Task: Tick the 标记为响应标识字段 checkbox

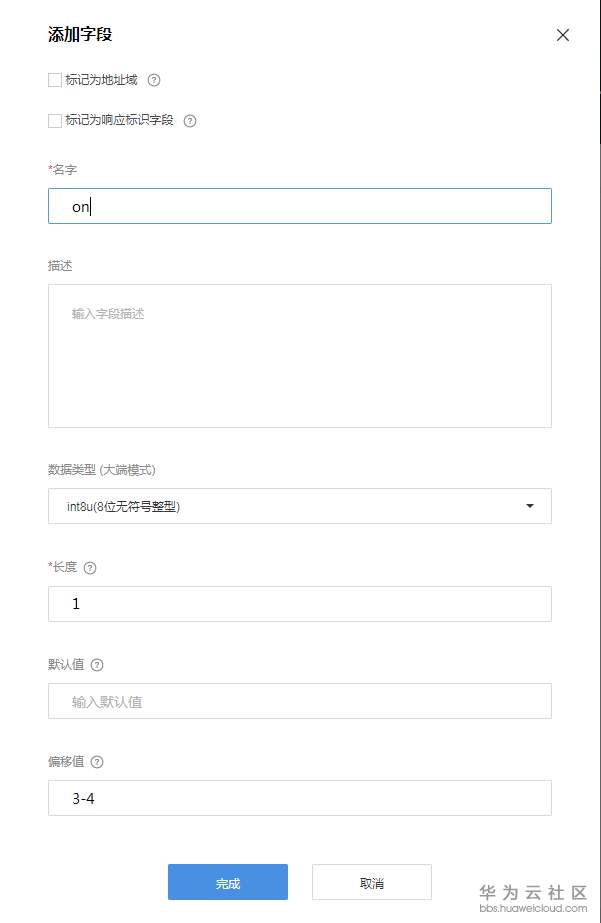Action: click(x=55, y=121)
